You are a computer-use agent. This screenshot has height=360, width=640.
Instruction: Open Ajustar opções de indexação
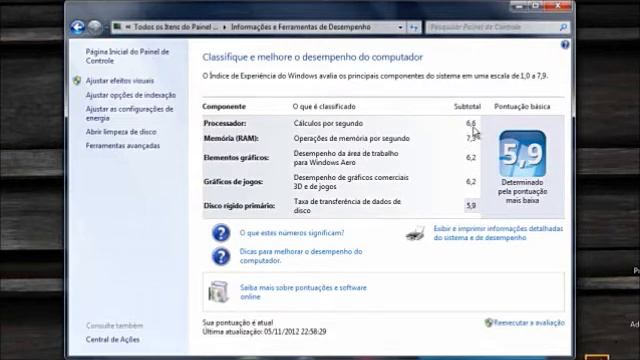131,95
